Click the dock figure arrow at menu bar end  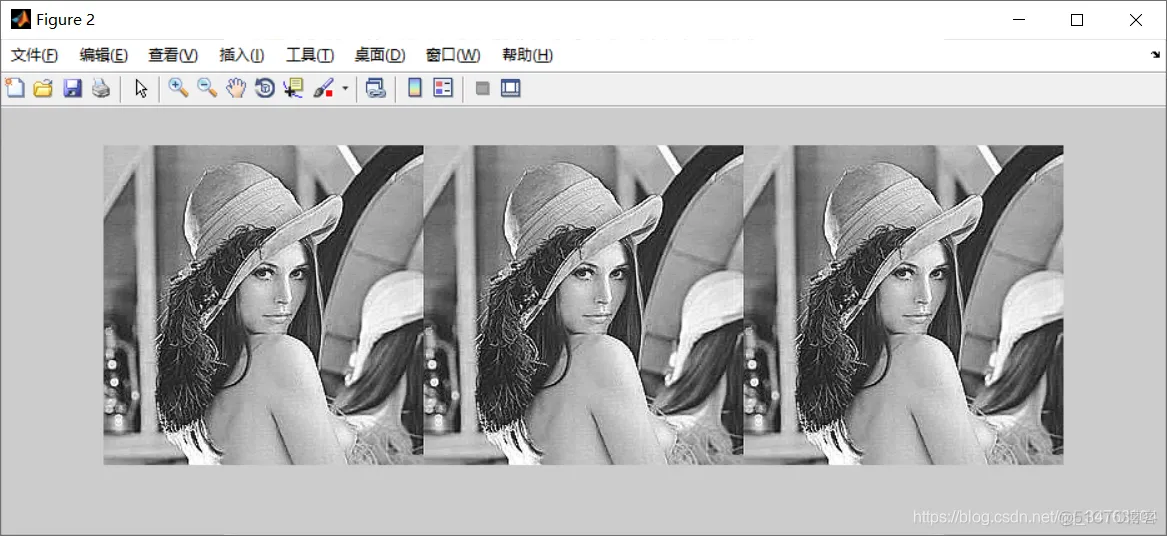tap(1155, 54)
